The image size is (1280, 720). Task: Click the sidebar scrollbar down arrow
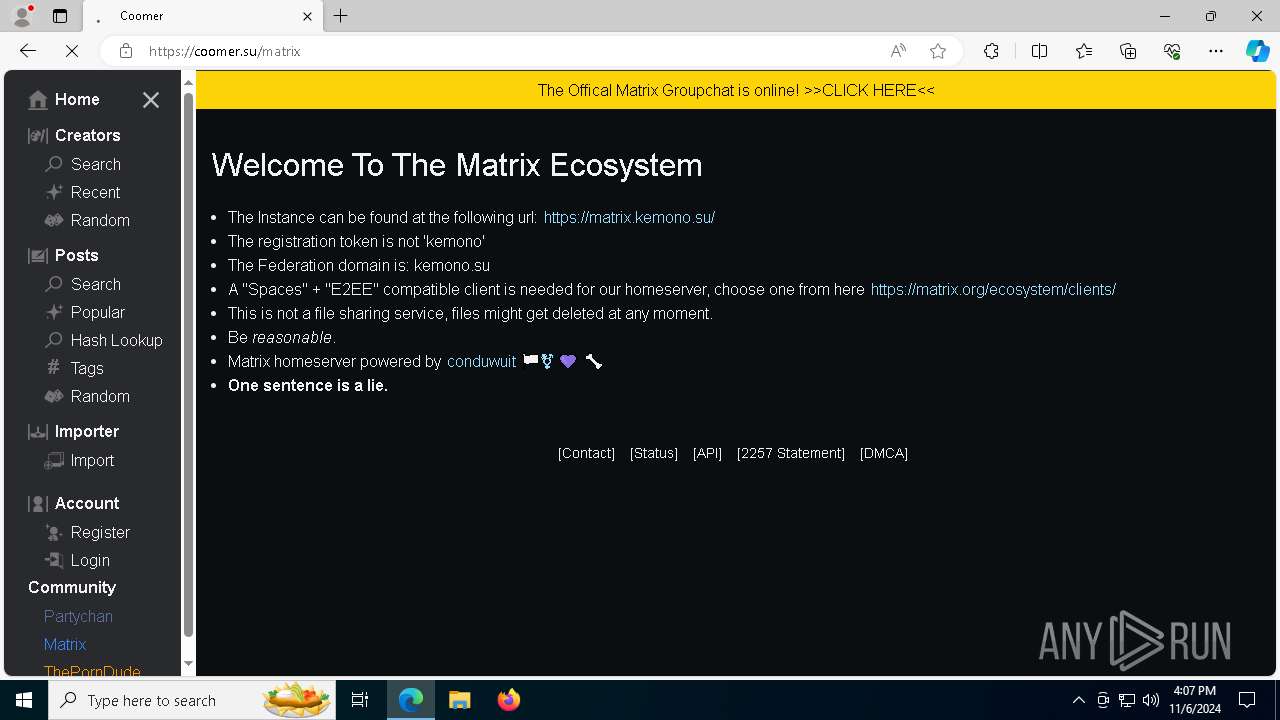tap(188, 663)
